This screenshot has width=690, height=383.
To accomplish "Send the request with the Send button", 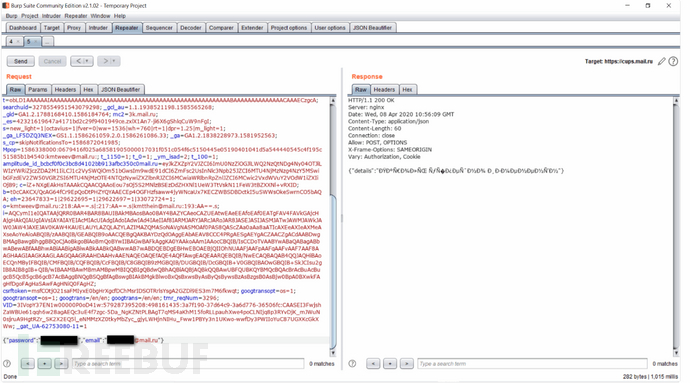I will [x=21, y=61].
